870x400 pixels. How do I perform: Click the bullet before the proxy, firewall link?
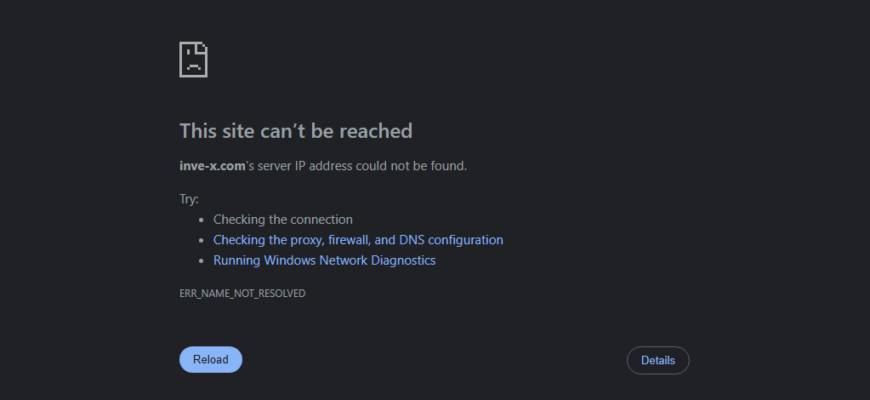click(202, 240)
